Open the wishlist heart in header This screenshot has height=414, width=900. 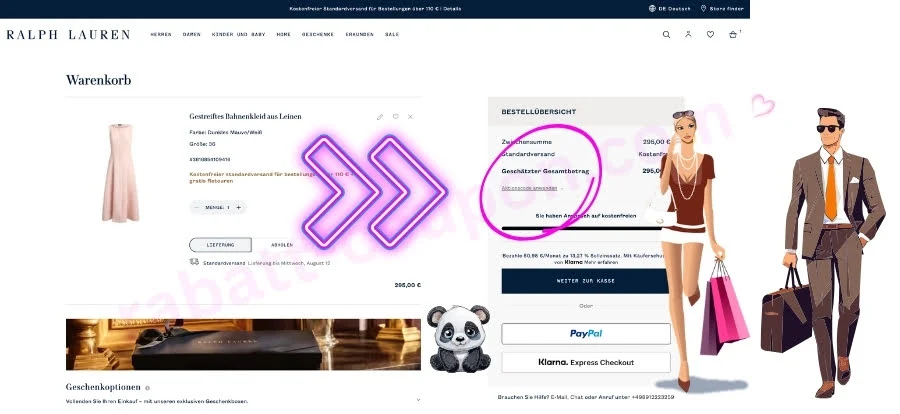point(710,34)
